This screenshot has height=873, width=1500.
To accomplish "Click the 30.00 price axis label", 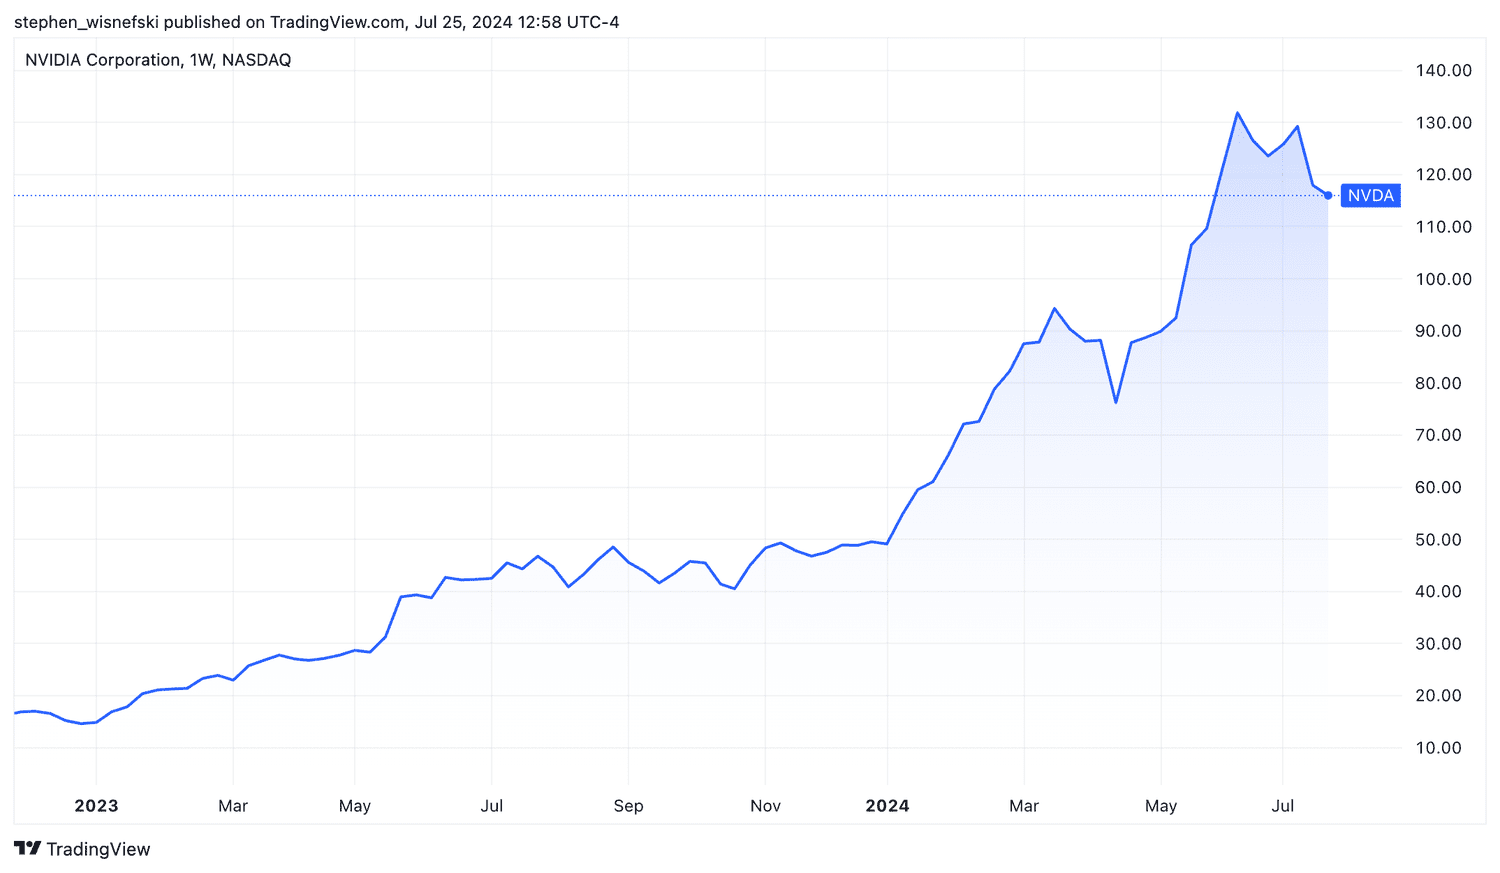I will coord(1438,643).
